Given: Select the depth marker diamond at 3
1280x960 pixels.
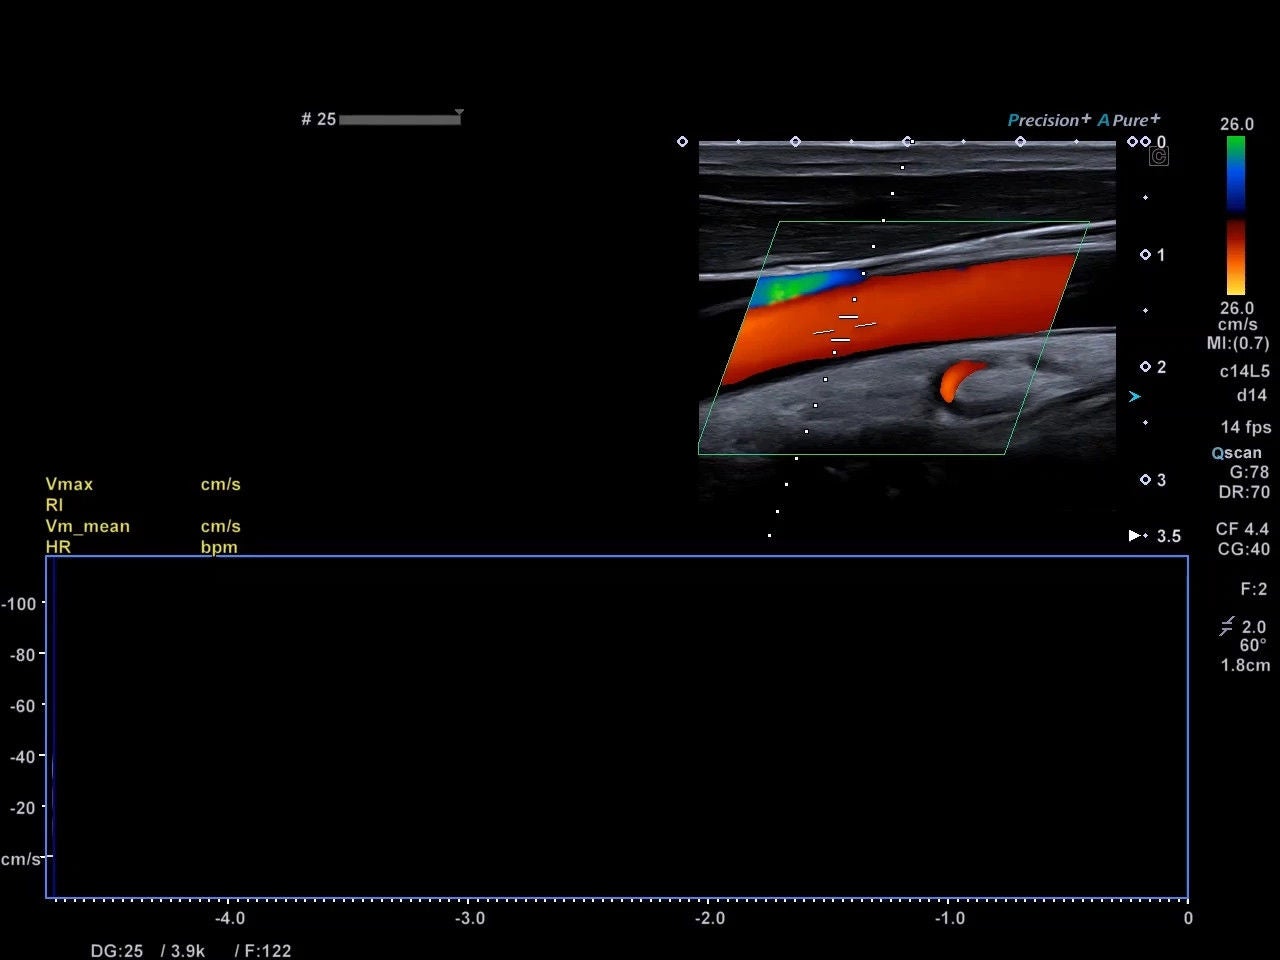Looking at the screenshot, I should [1145, 480].
